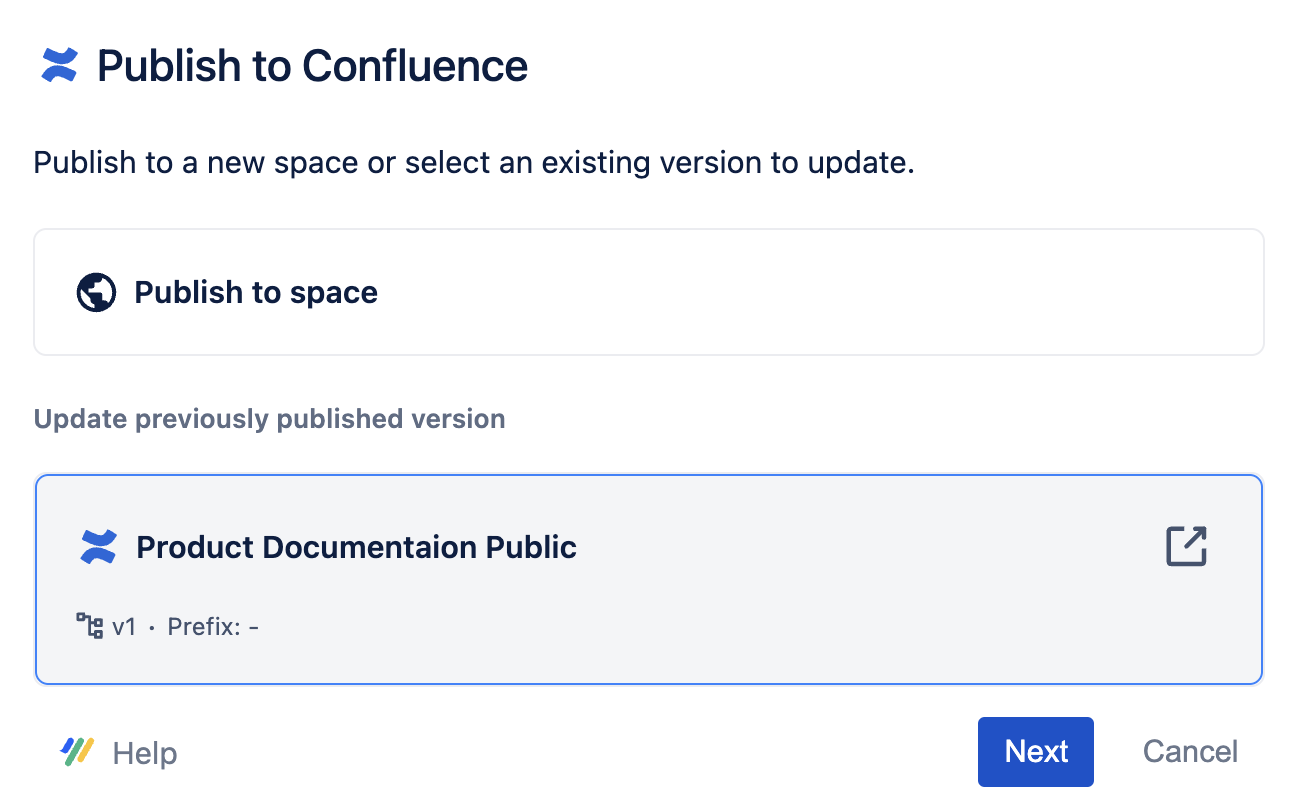This screenshot has height=806, width=1299.
Task: Cancel the publish dialog
Action: 1190,752
